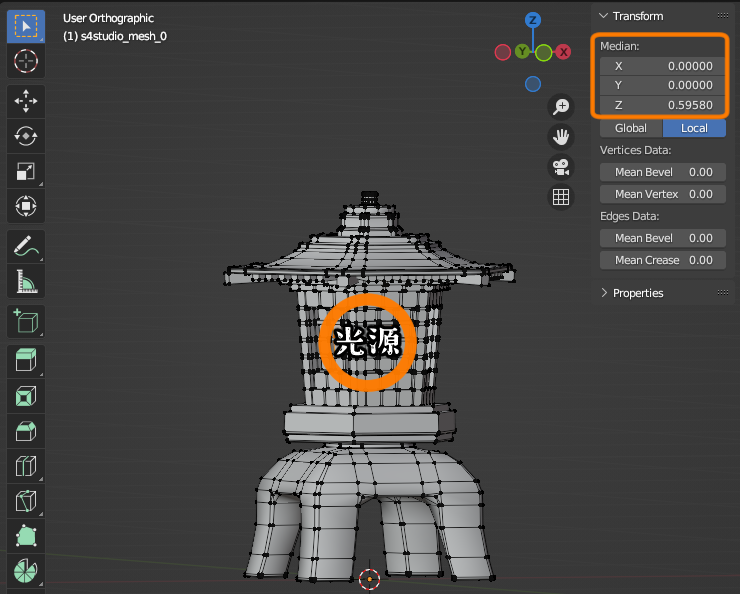
Task: Click the blue Z axis gizmo handle
Action: tap(533, 20)
